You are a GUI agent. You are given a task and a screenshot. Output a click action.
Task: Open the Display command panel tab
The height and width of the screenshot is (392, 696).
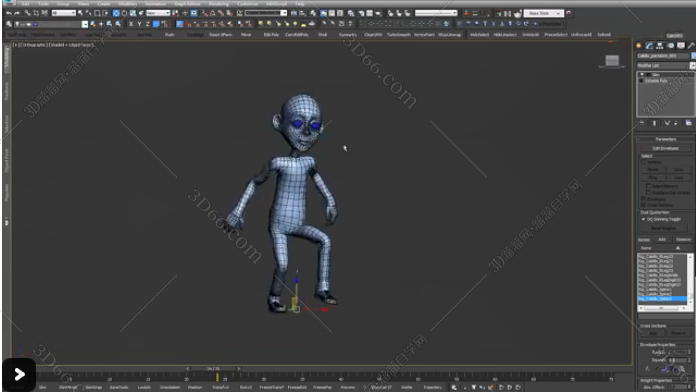point(681,46)
